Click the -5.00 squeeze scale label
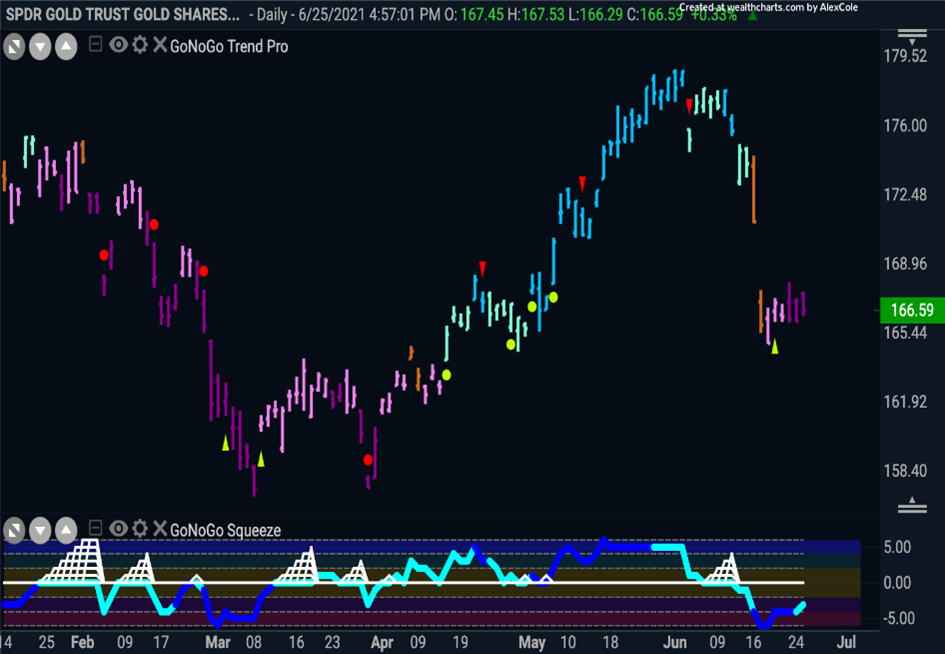This screenshot has height=654, width=945. [897, 618]
